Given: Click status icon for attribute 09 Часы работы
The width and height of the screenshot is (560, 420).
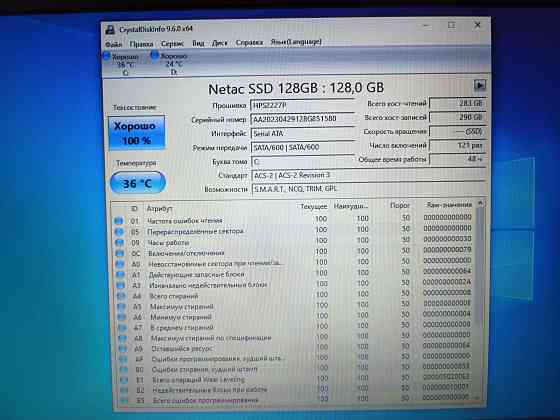Looking at the screenshot, I should tap(119, 243).
